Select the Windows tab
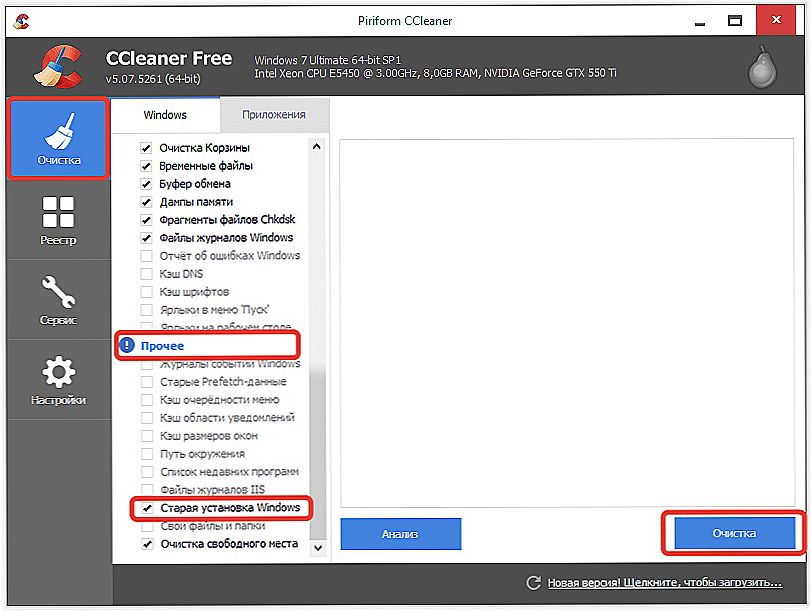The width and height of the screenshot is (811, 611). 165,115
